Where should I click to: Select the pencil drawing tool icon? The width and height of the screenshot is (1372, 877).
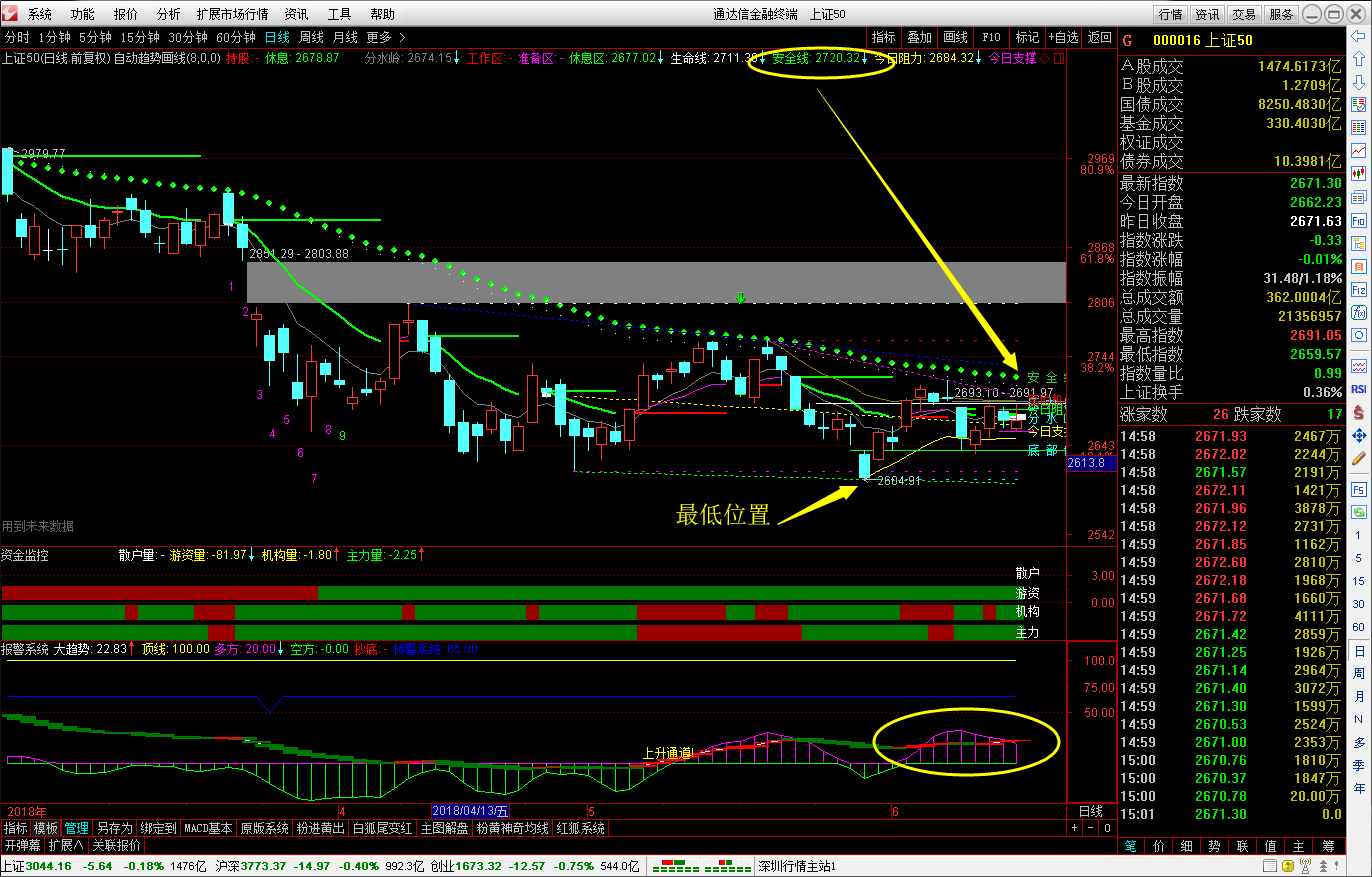(x=1359, y=459)
